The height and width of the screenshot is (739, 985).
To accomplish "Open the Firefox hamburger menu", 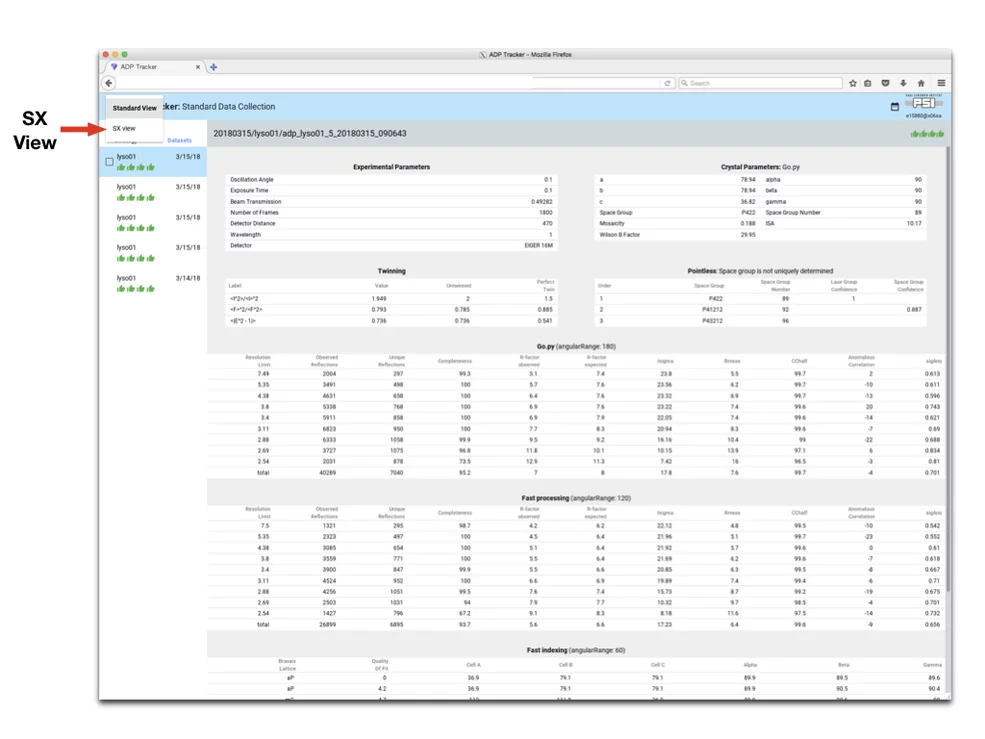I will (941, 83).
